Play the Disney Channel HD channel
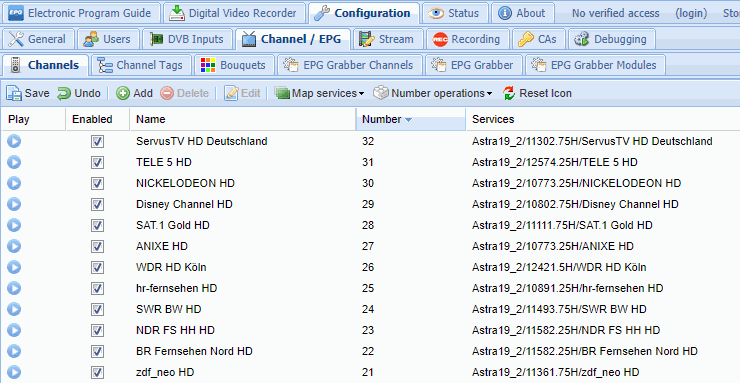Screen dimensions: 740x383 click(14, 204)
